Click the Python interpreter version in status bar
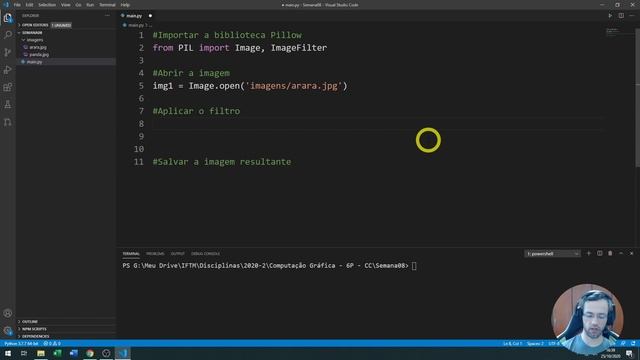This screenshot has width=640, height=360. pos(21,344)
